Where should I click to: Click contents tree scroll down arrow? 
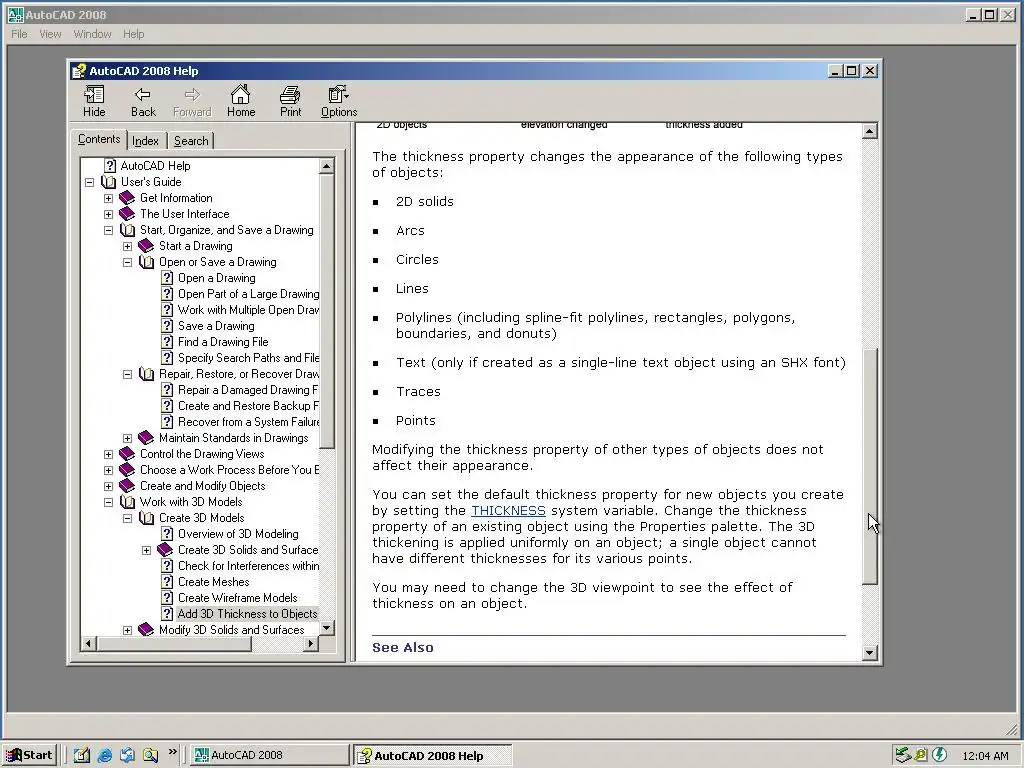pos(327,628)
